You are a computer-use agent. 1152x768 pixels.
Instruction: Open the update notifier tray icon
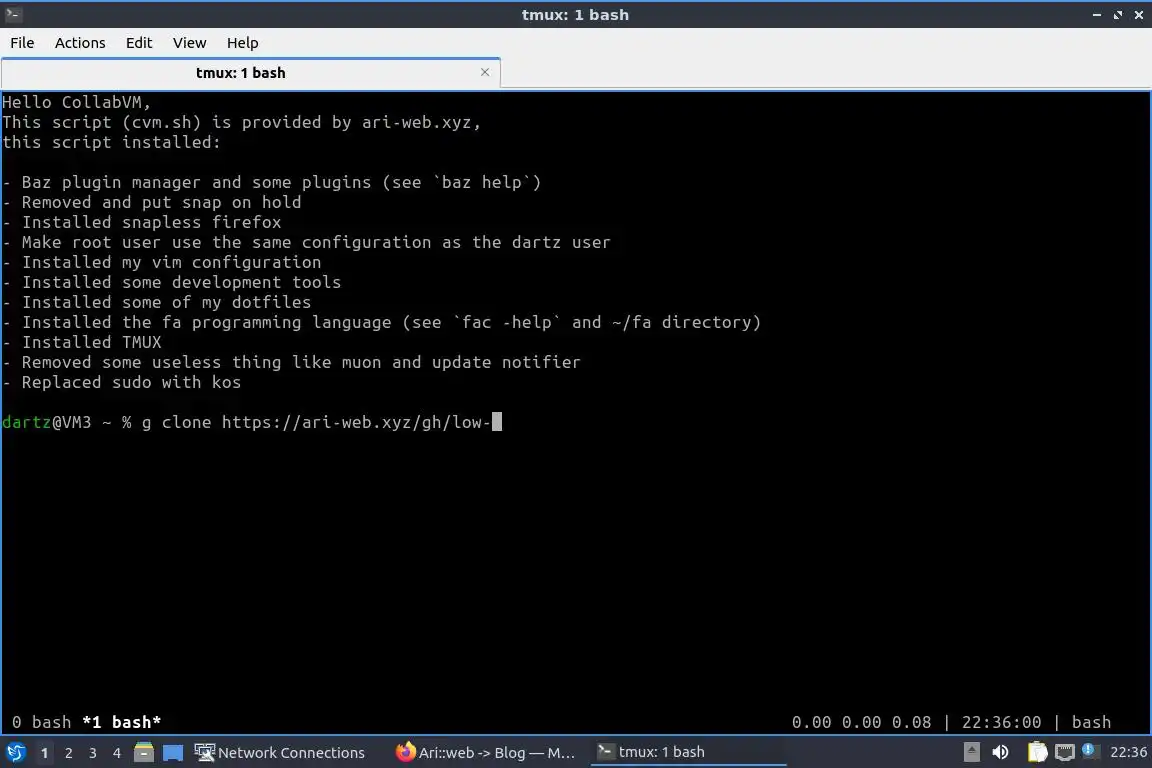point(1089,750)
